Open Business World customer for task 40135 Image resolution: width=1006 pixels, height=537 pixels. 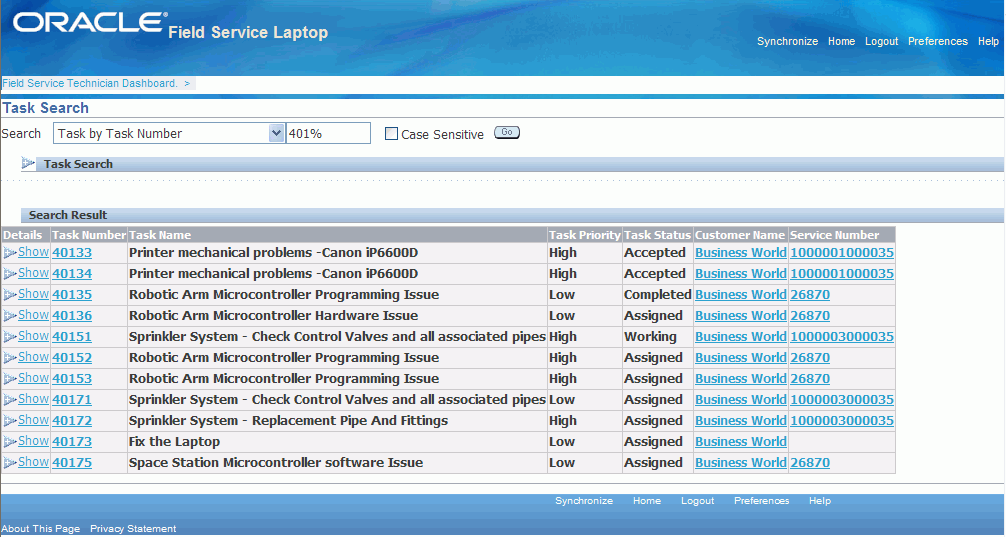point(740,295)
